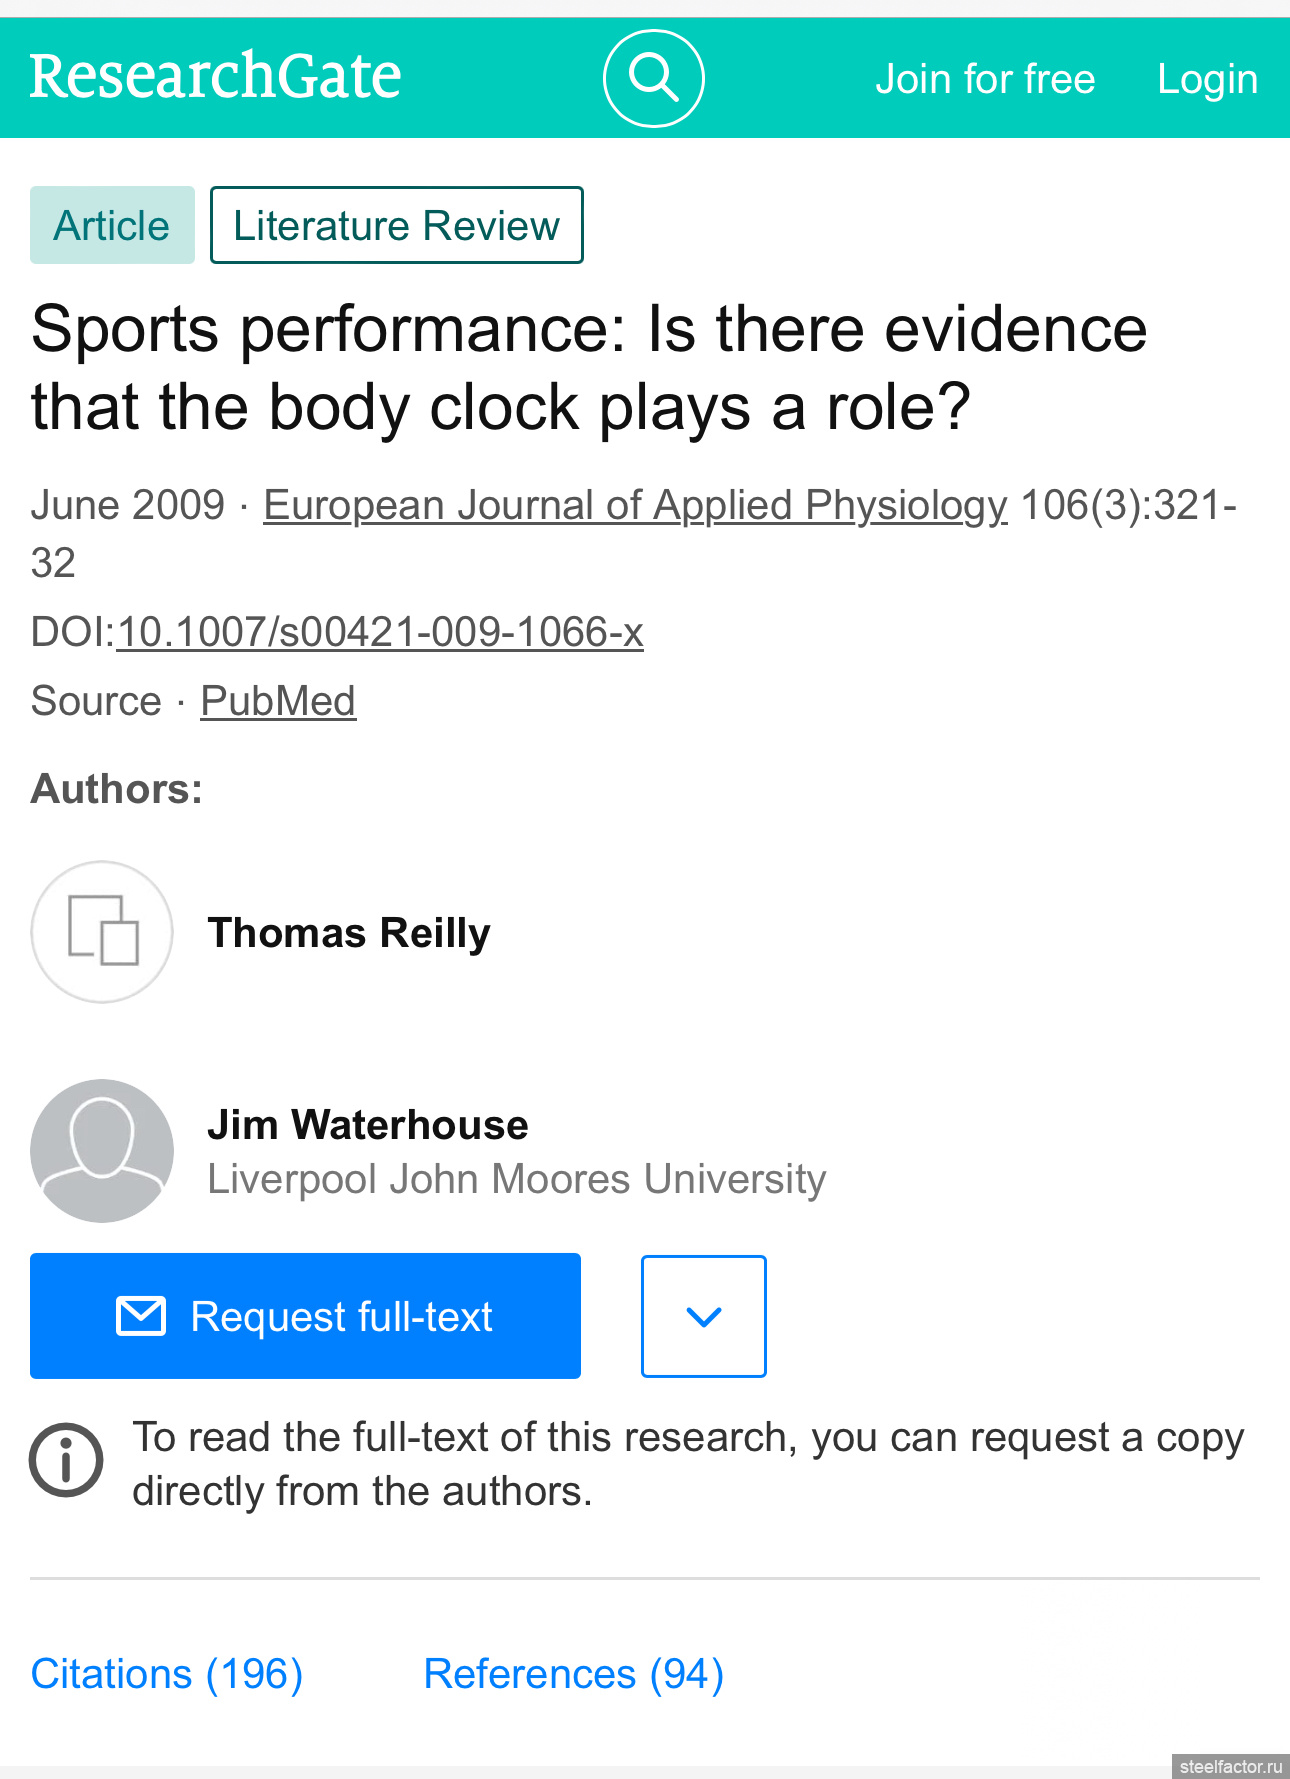Select the Article tag
Screen dimensions: 1290x1779
click(112, 225)
